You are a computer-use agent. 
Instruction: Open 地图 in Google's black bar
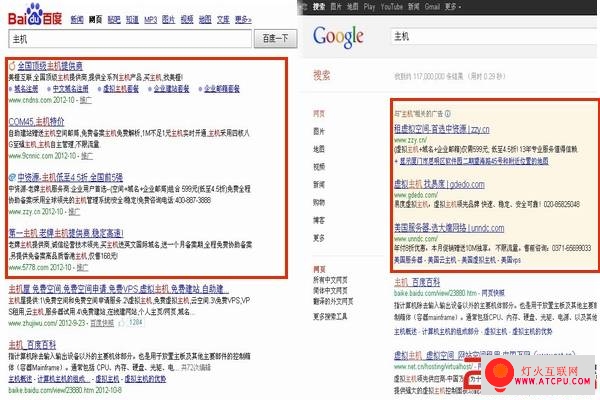click(x=352, y=7)
